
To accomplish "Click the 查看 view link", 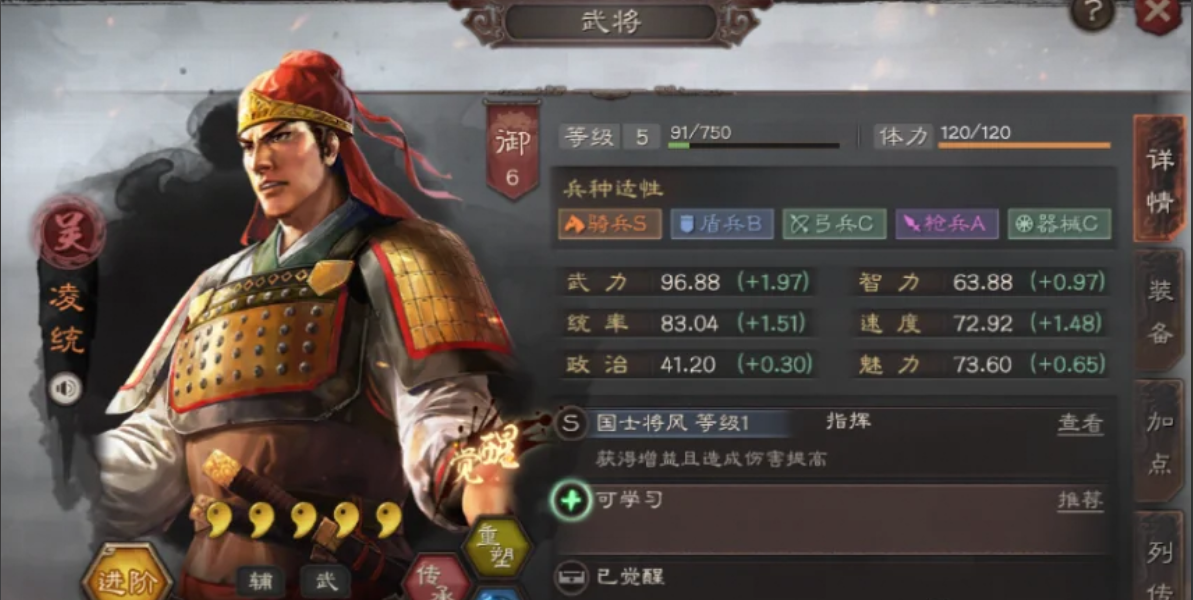I will point(1080,424).
